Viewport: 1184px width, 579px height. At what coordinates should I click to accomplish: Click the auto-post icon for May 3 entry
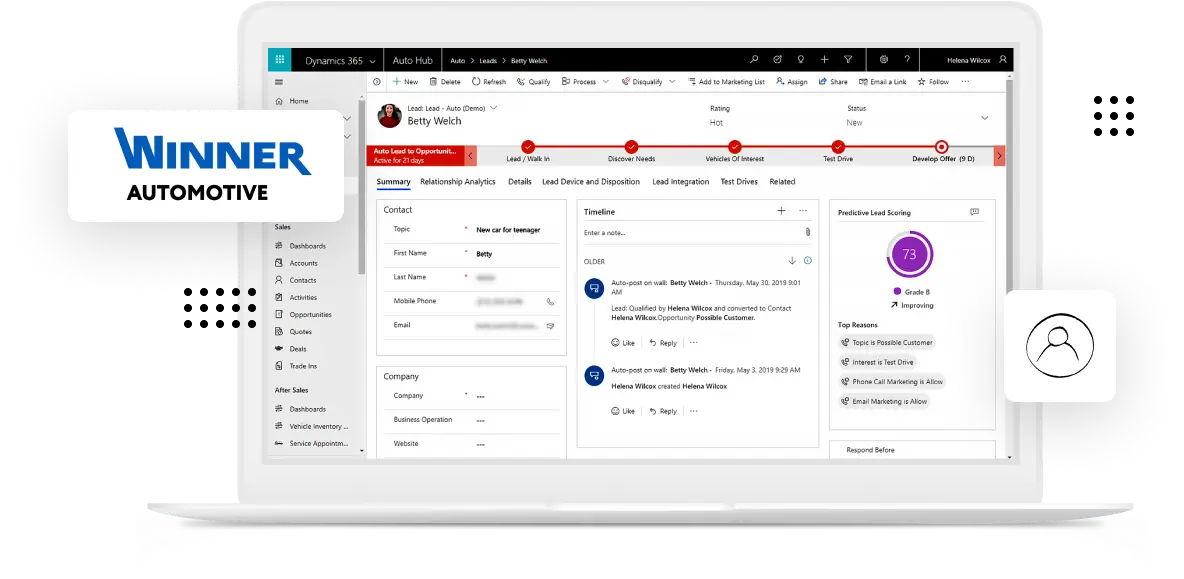point(594,375)
